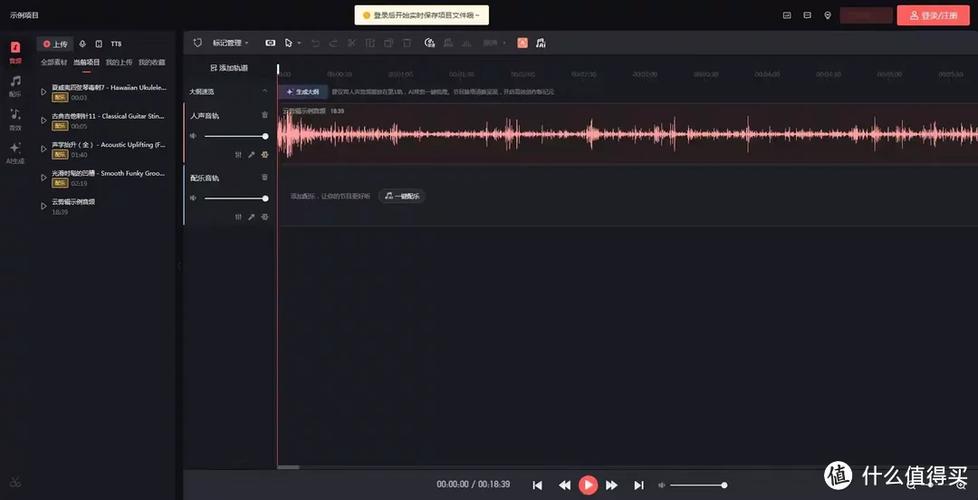Open the cursor tool dropdown arrow
The image size is (978, 500).
(299, 43)
